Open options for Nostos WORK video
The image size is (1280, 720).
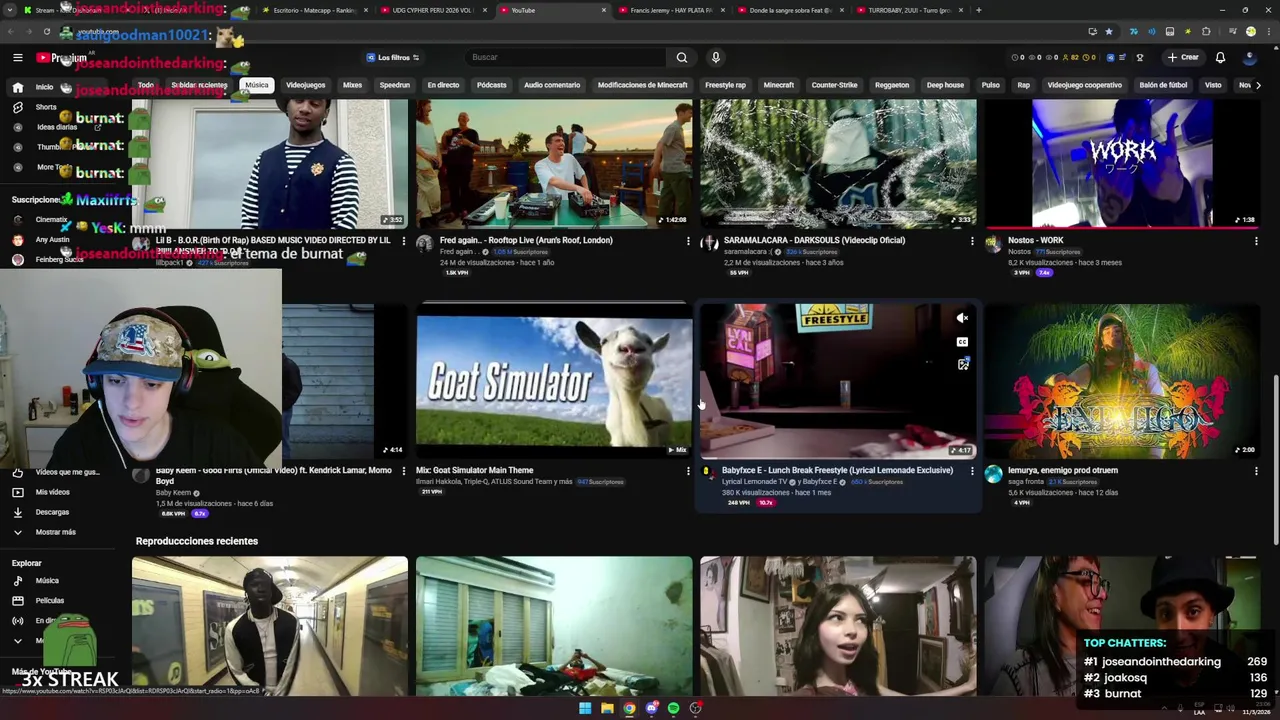pos(1256,241)
